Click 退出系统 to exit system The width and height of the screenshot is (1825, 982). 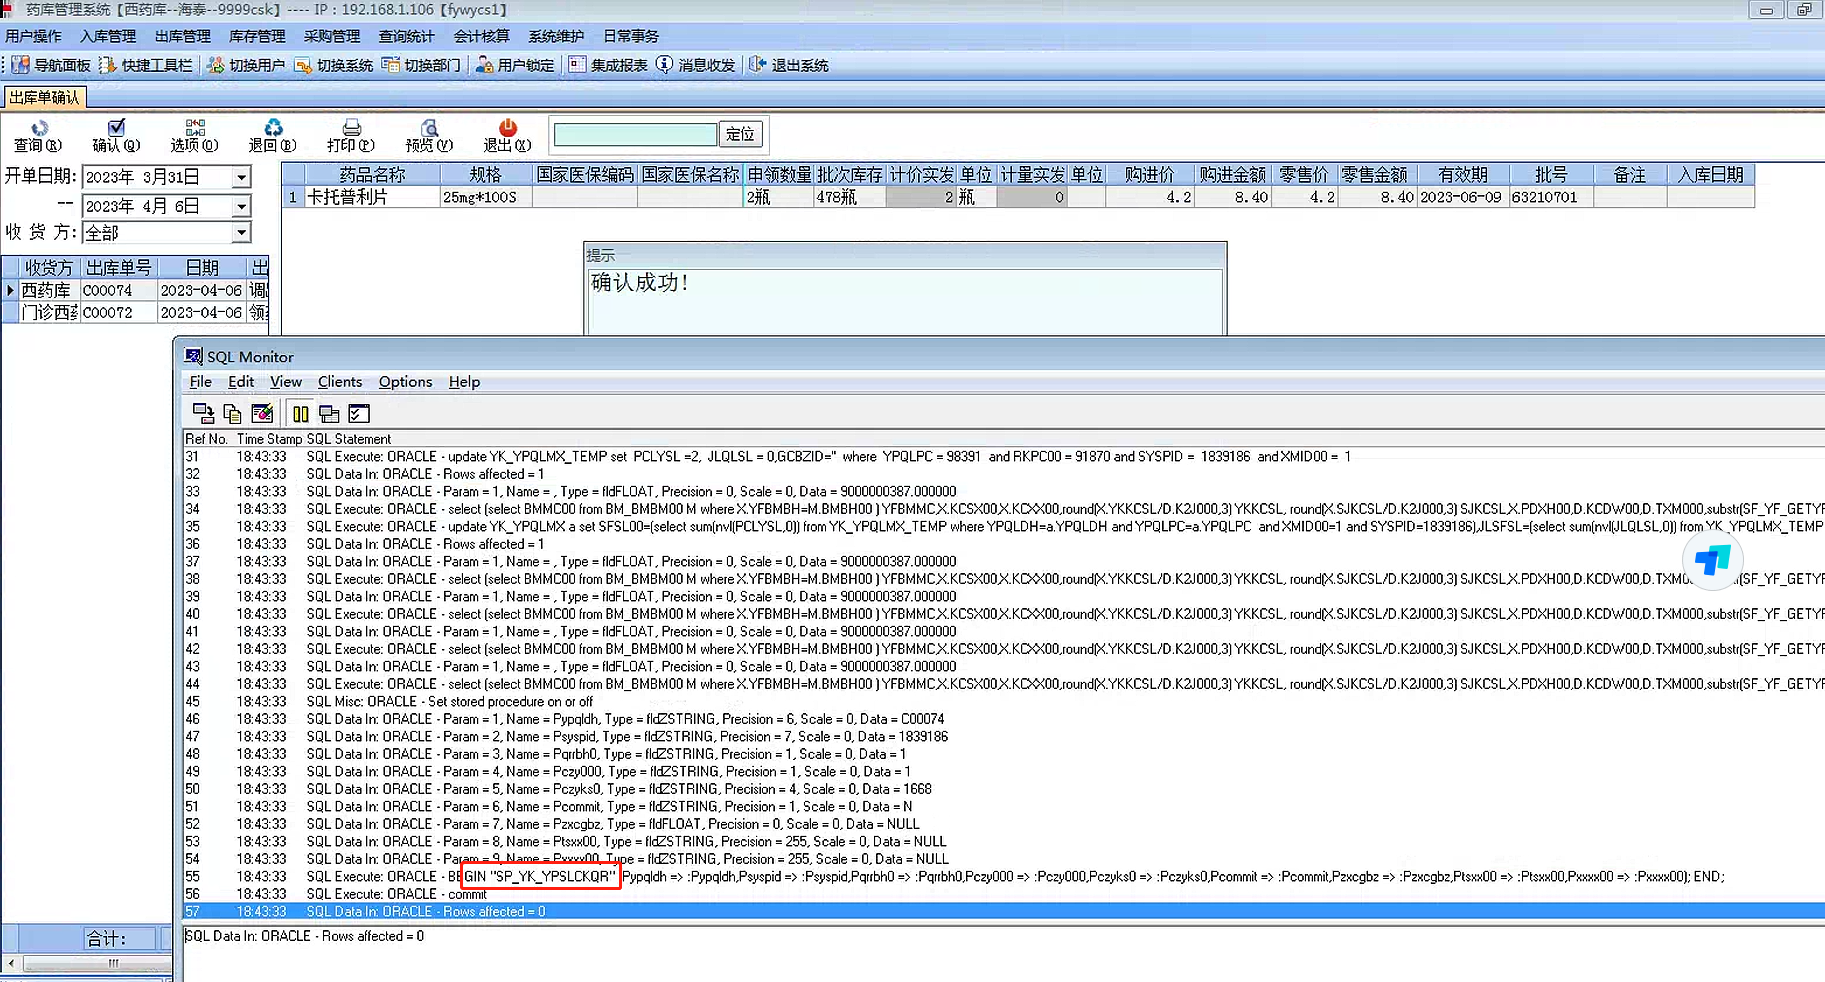(789, 65)
